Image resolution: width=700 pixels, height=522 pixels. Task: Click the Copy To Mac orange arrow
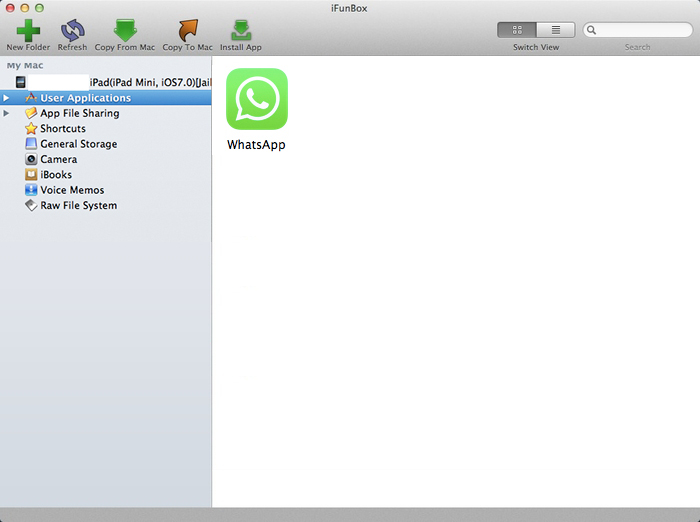tap(188, 30)
